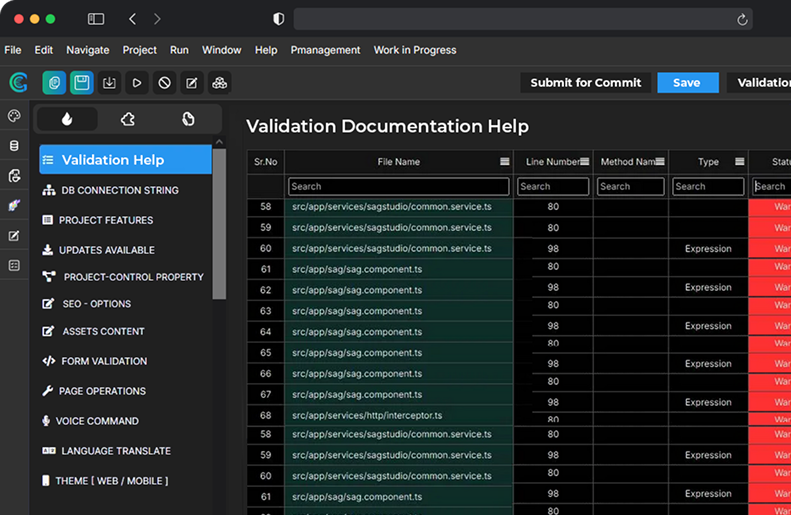Click the stop/cancel circle icon in toolbar
Screen dimensions: 791x515
pyautogui.click(x=164, y=83)
